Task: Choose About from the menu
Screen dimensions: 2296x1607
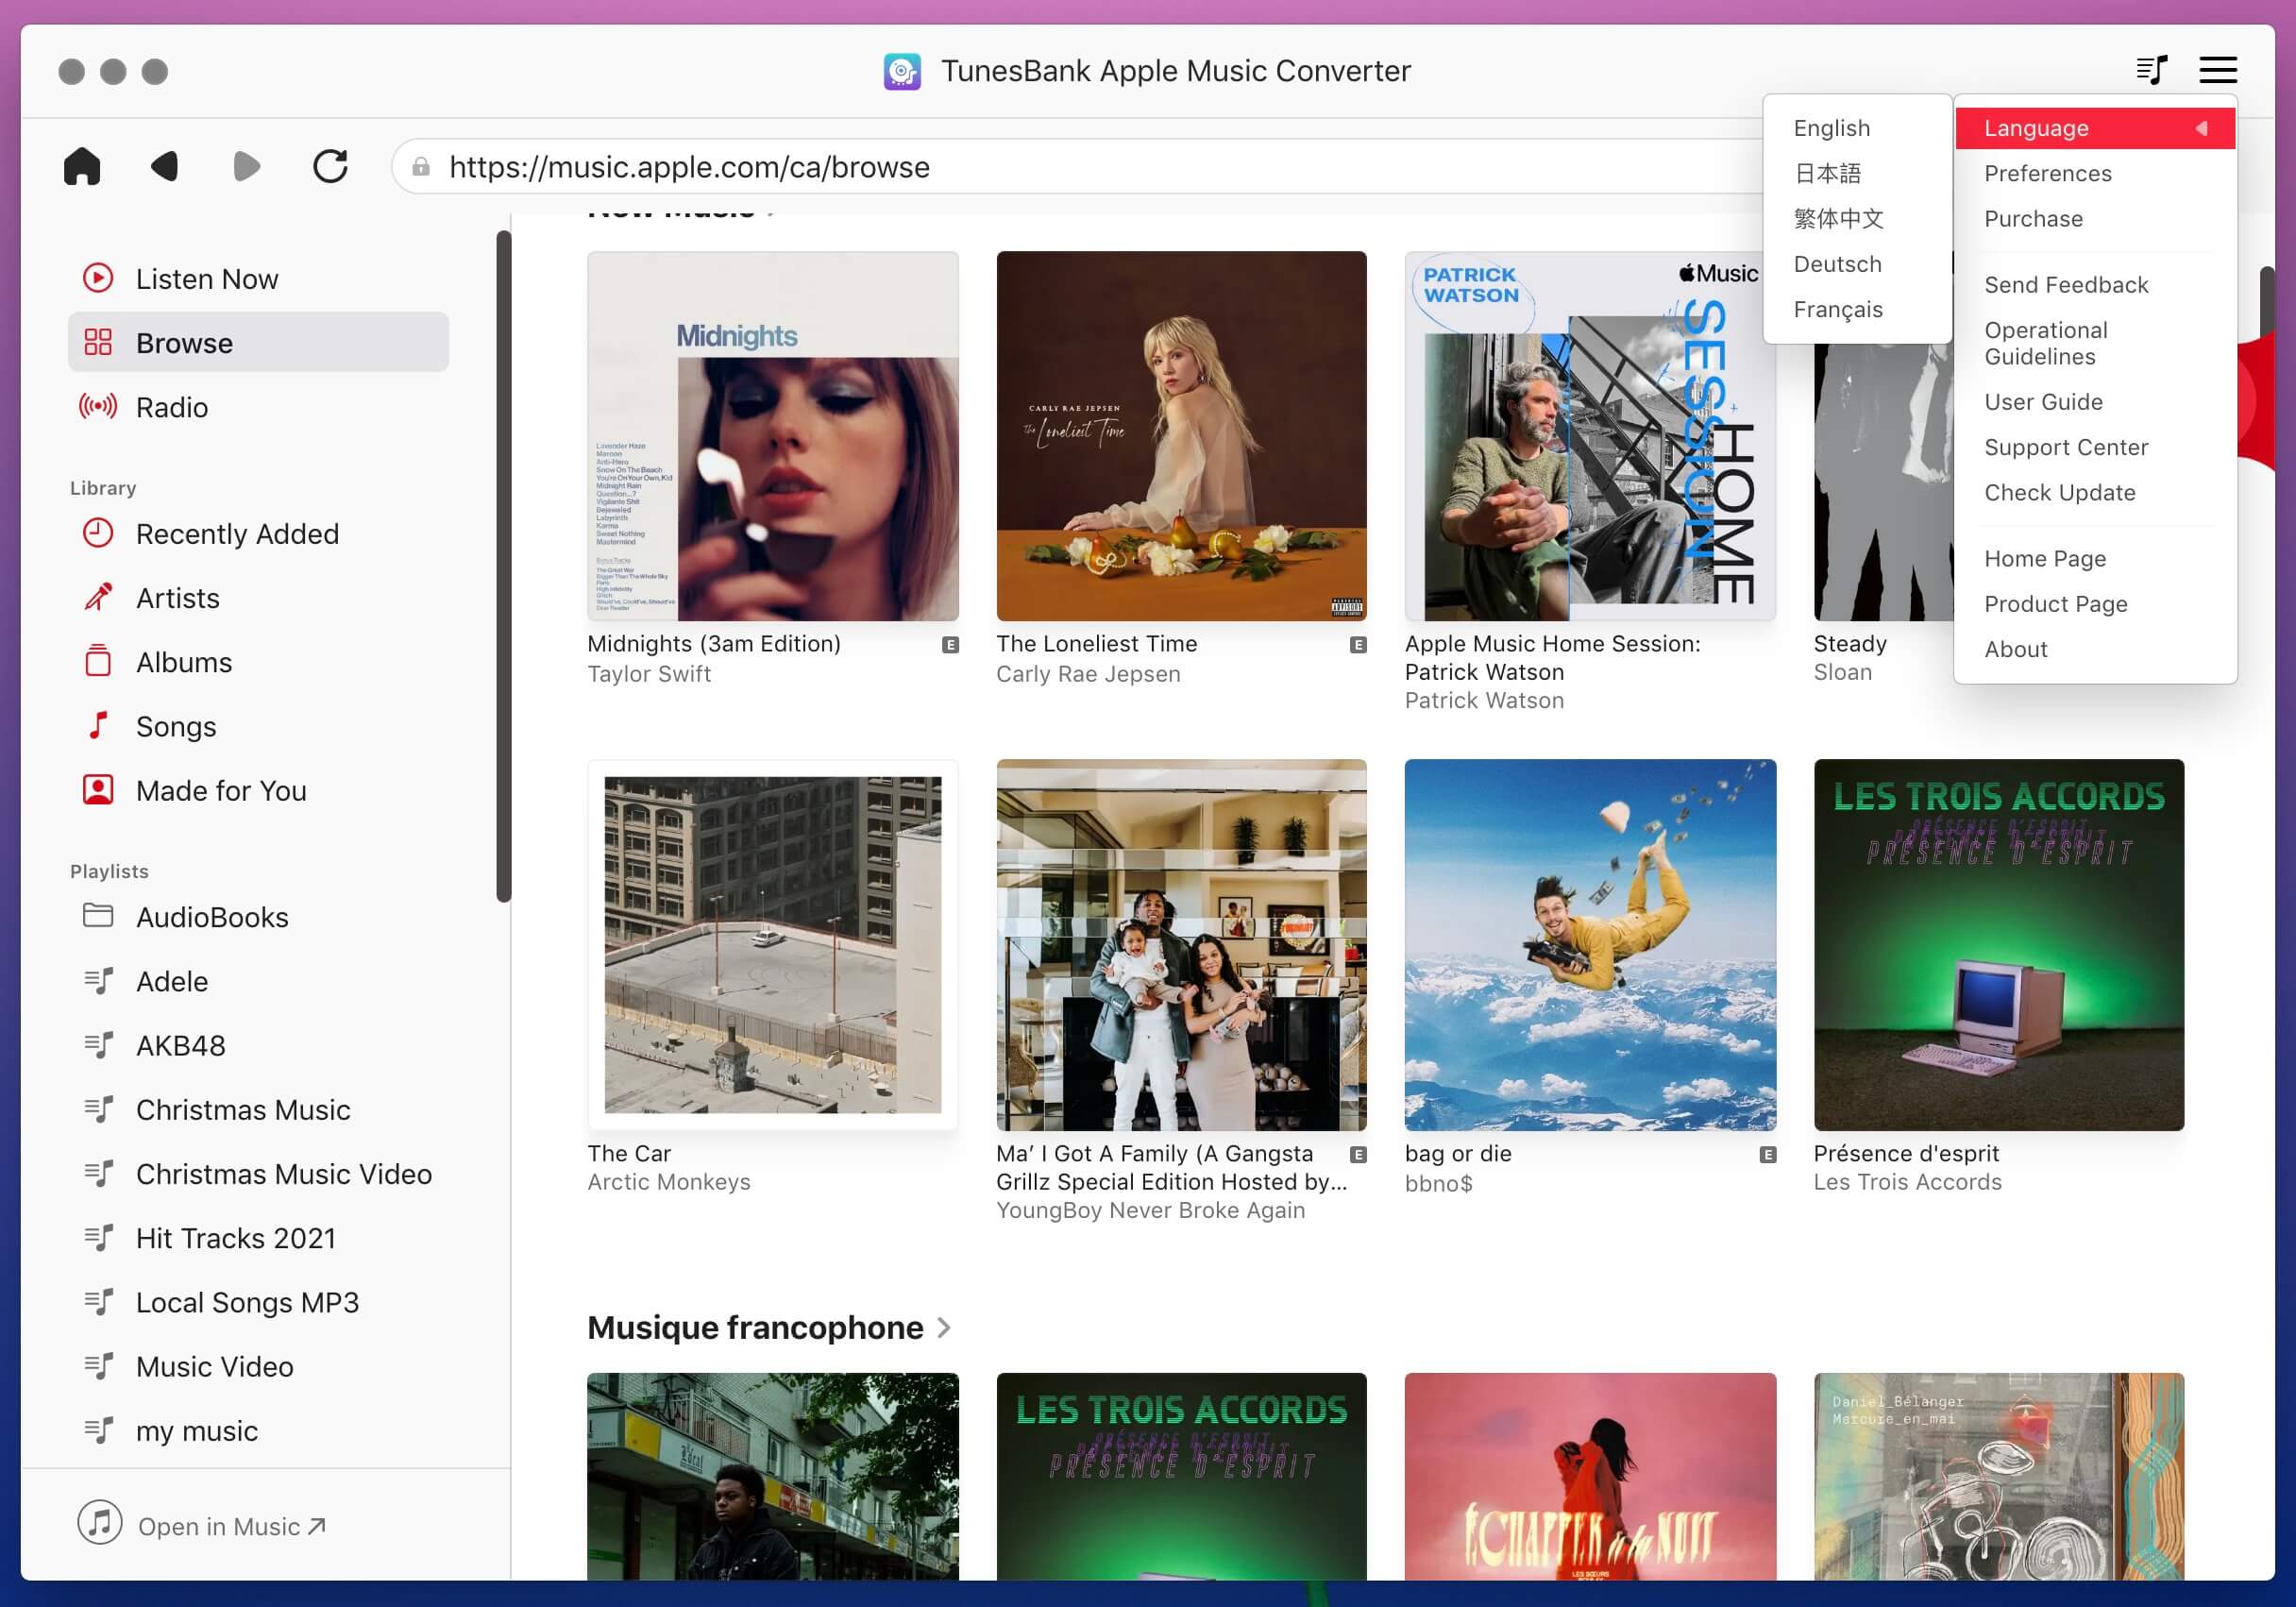Action: point(2095,650)
